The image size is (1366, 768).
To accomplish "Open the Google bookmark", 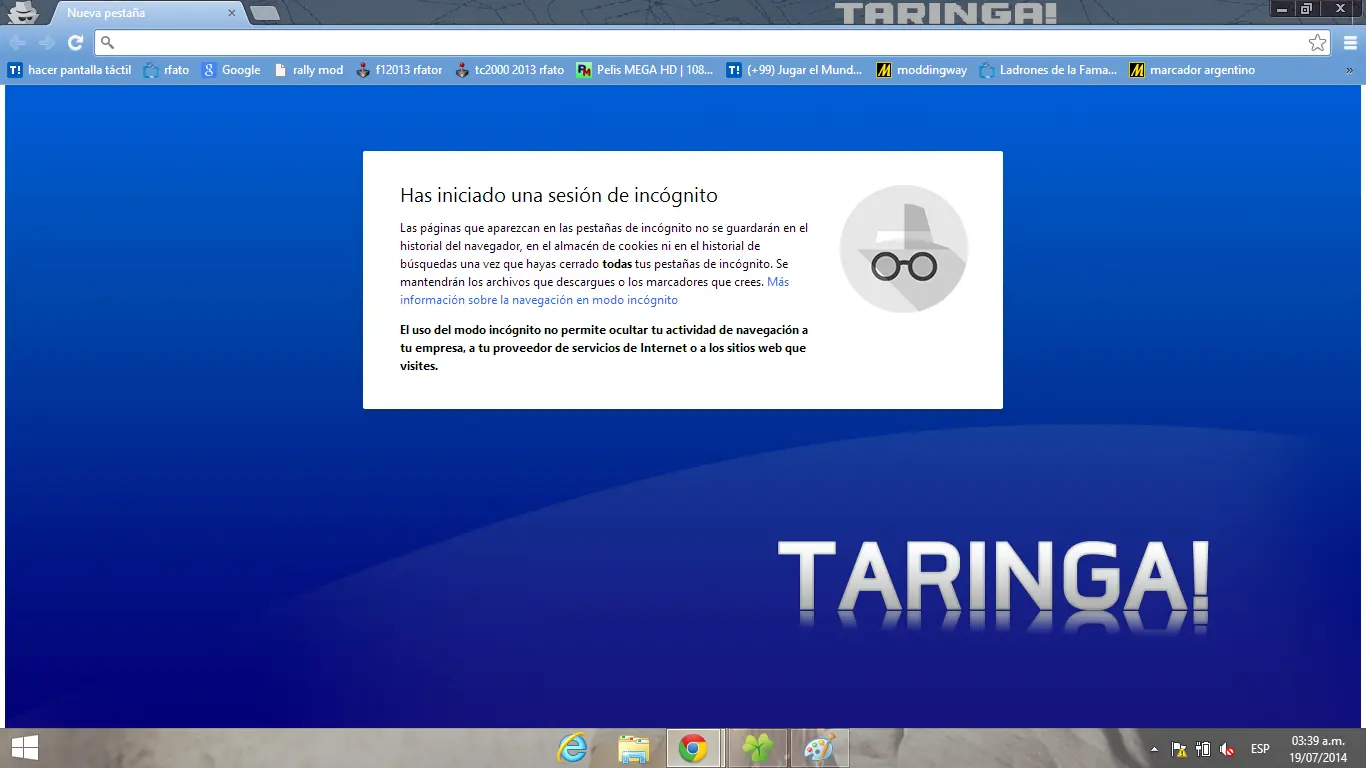I will click(x=231, y=70).
